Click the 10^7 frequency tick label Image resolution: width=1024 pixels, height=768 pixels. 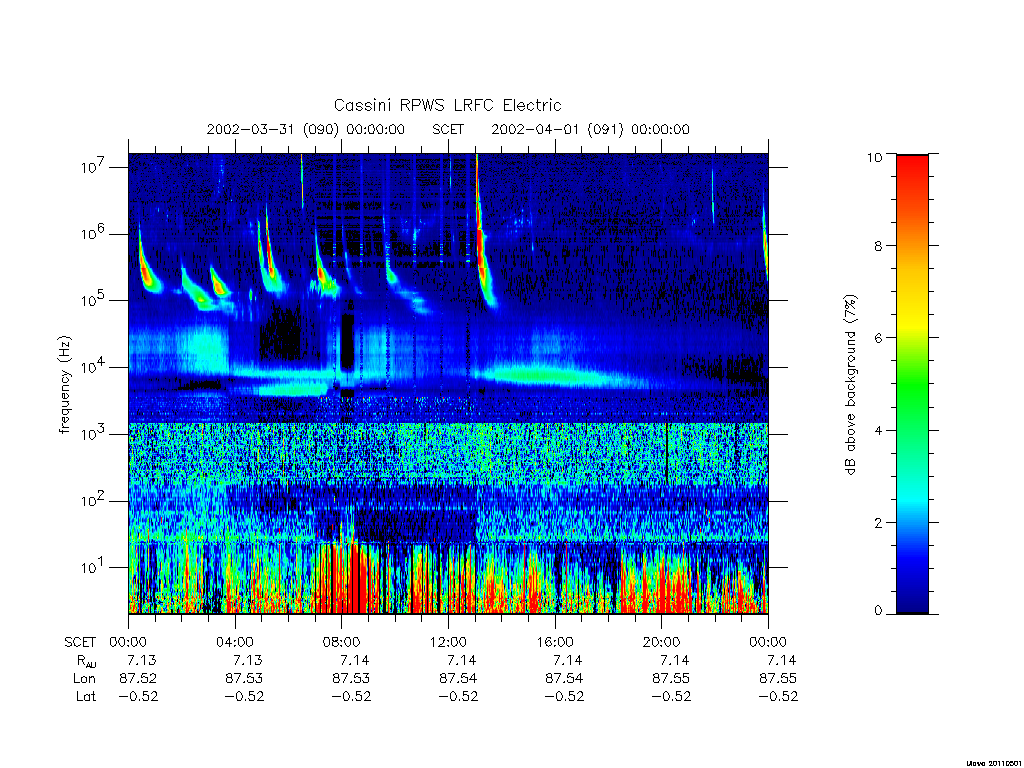94,167
